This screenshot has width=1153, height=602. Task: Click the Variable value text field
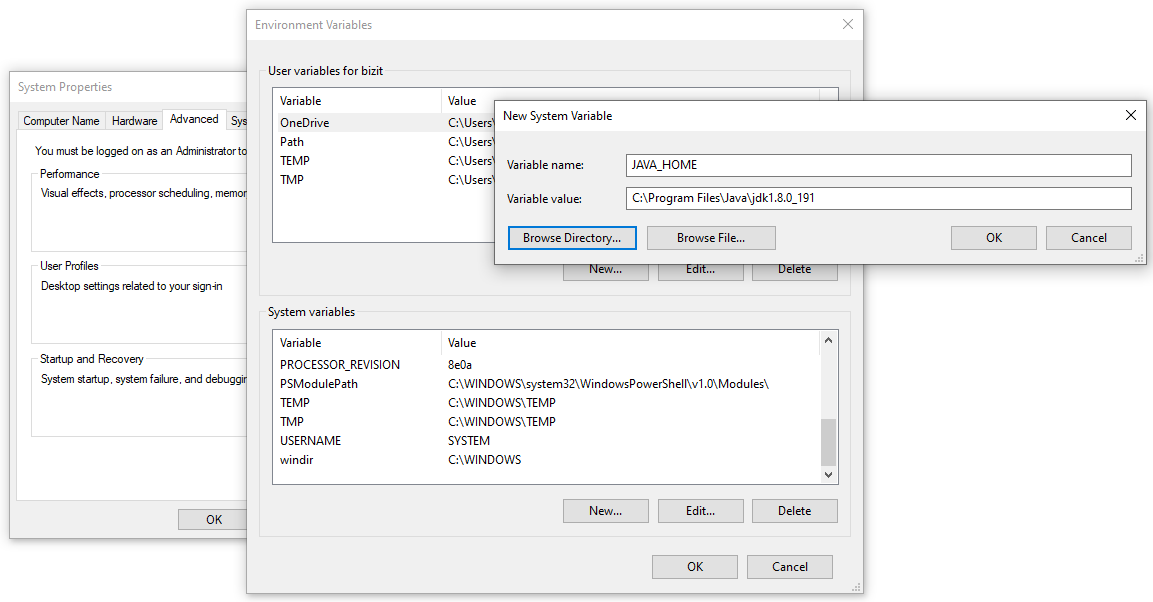pos(878,198)
